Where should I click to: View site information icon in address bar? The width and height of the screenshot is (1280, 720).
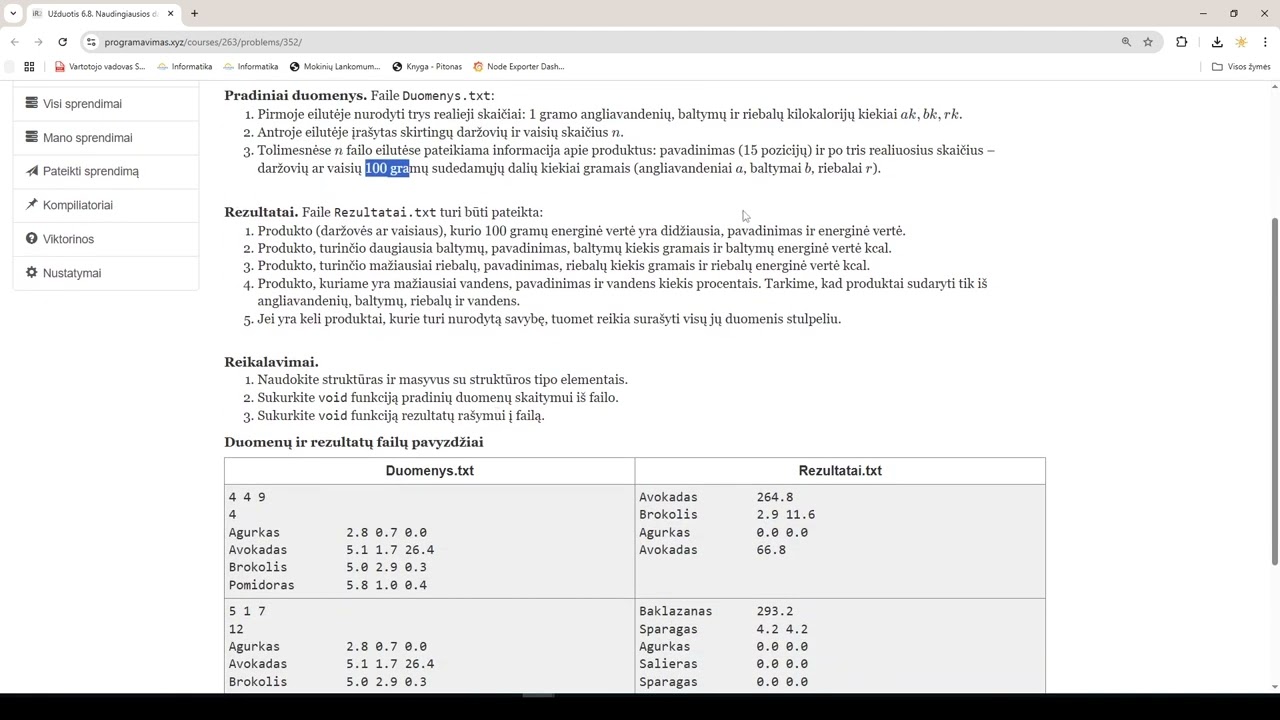point(91,42)
